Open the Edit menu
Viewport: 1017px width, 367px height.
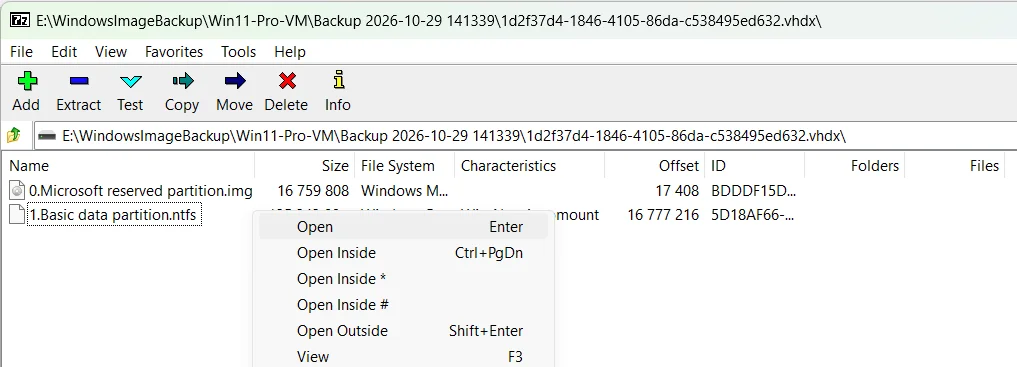tap(64, 52)
